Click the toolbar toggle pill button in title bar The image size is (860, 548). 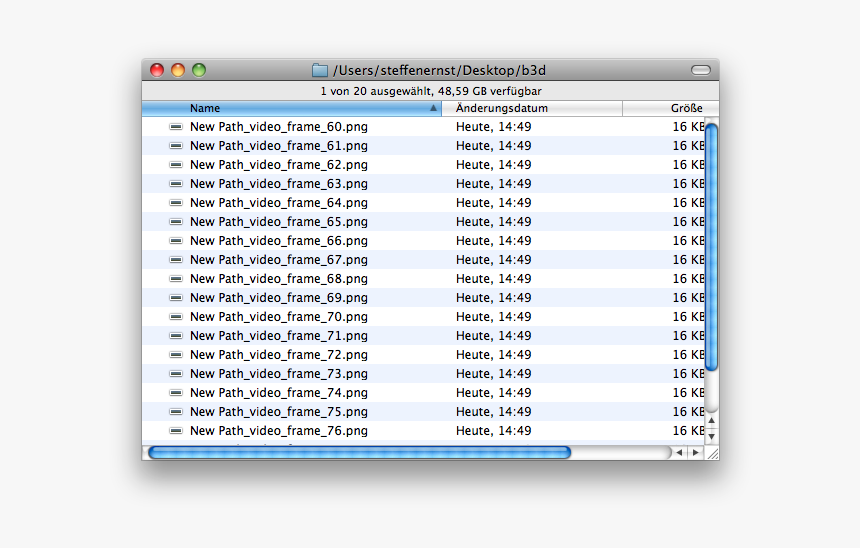click(x=700, y=70)
